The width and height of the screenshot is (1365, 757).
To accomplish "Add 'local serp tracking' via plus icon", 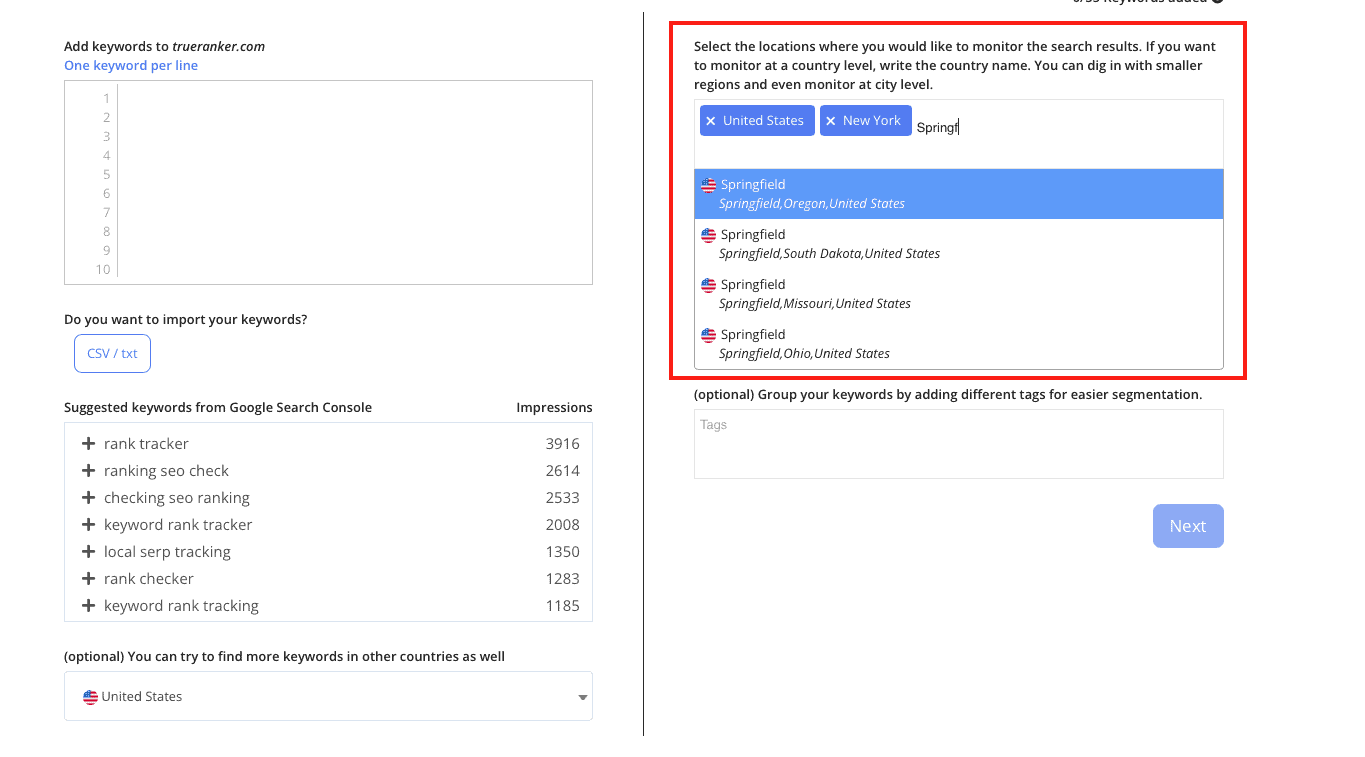I will pyautogui.click(x=88, y=552).
